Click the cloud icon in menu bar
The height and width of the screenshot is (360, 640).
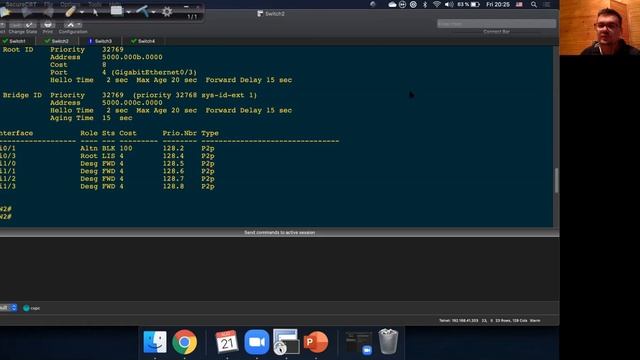pos(392,4)
